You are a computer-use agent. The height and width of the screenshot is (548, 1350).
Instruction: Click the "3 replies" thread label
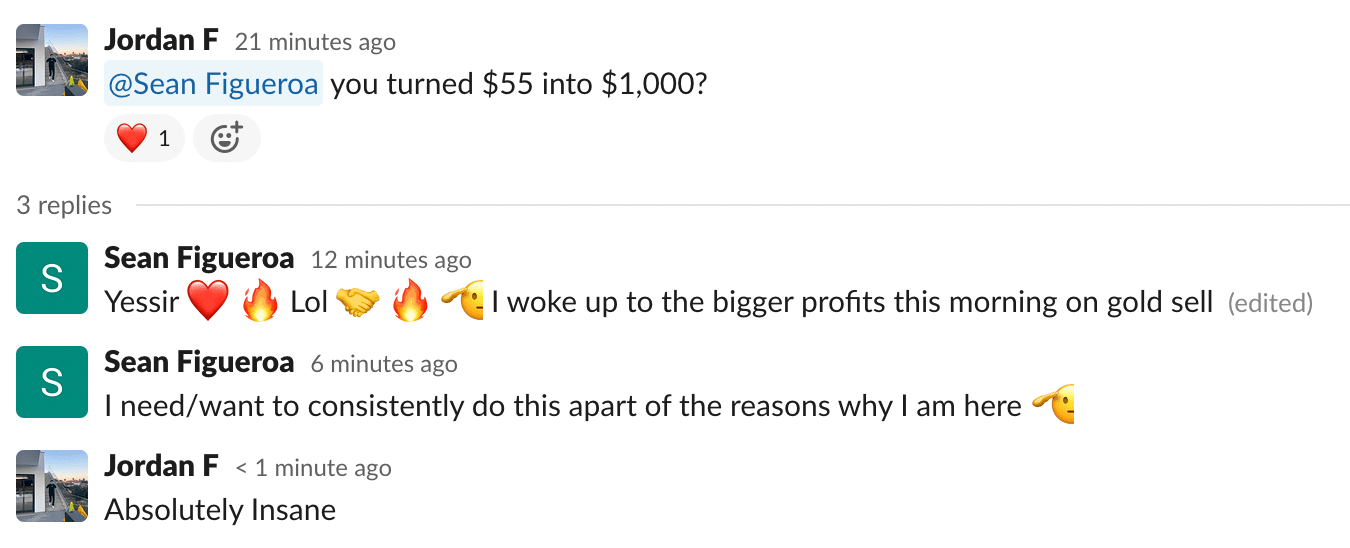pos(64,205)
